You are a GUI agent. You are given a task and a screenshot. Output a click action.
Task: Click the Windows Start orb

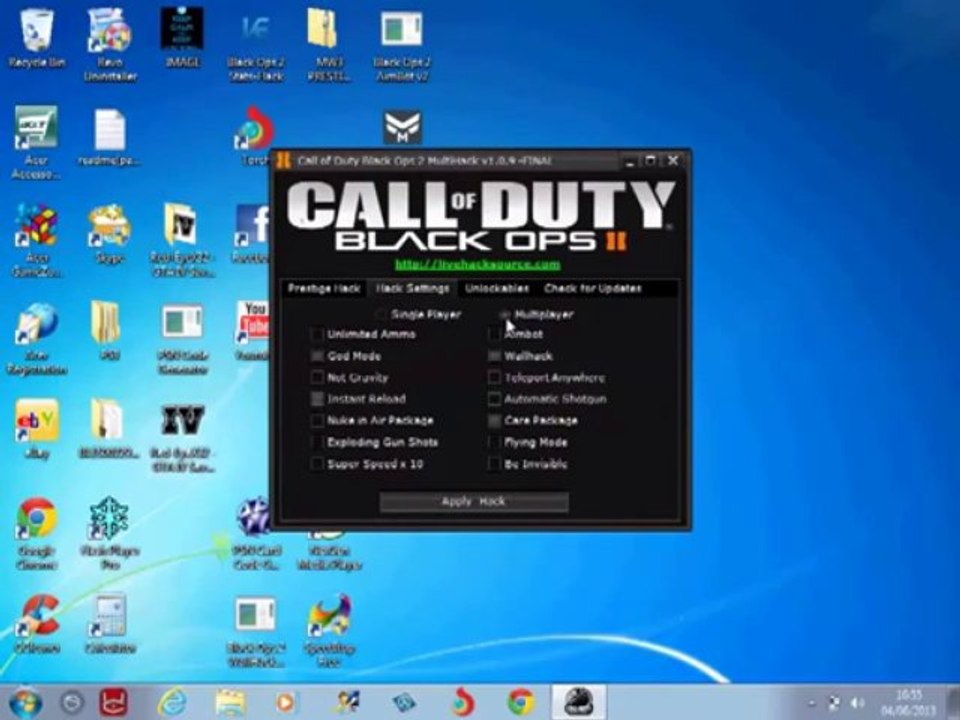23,702
